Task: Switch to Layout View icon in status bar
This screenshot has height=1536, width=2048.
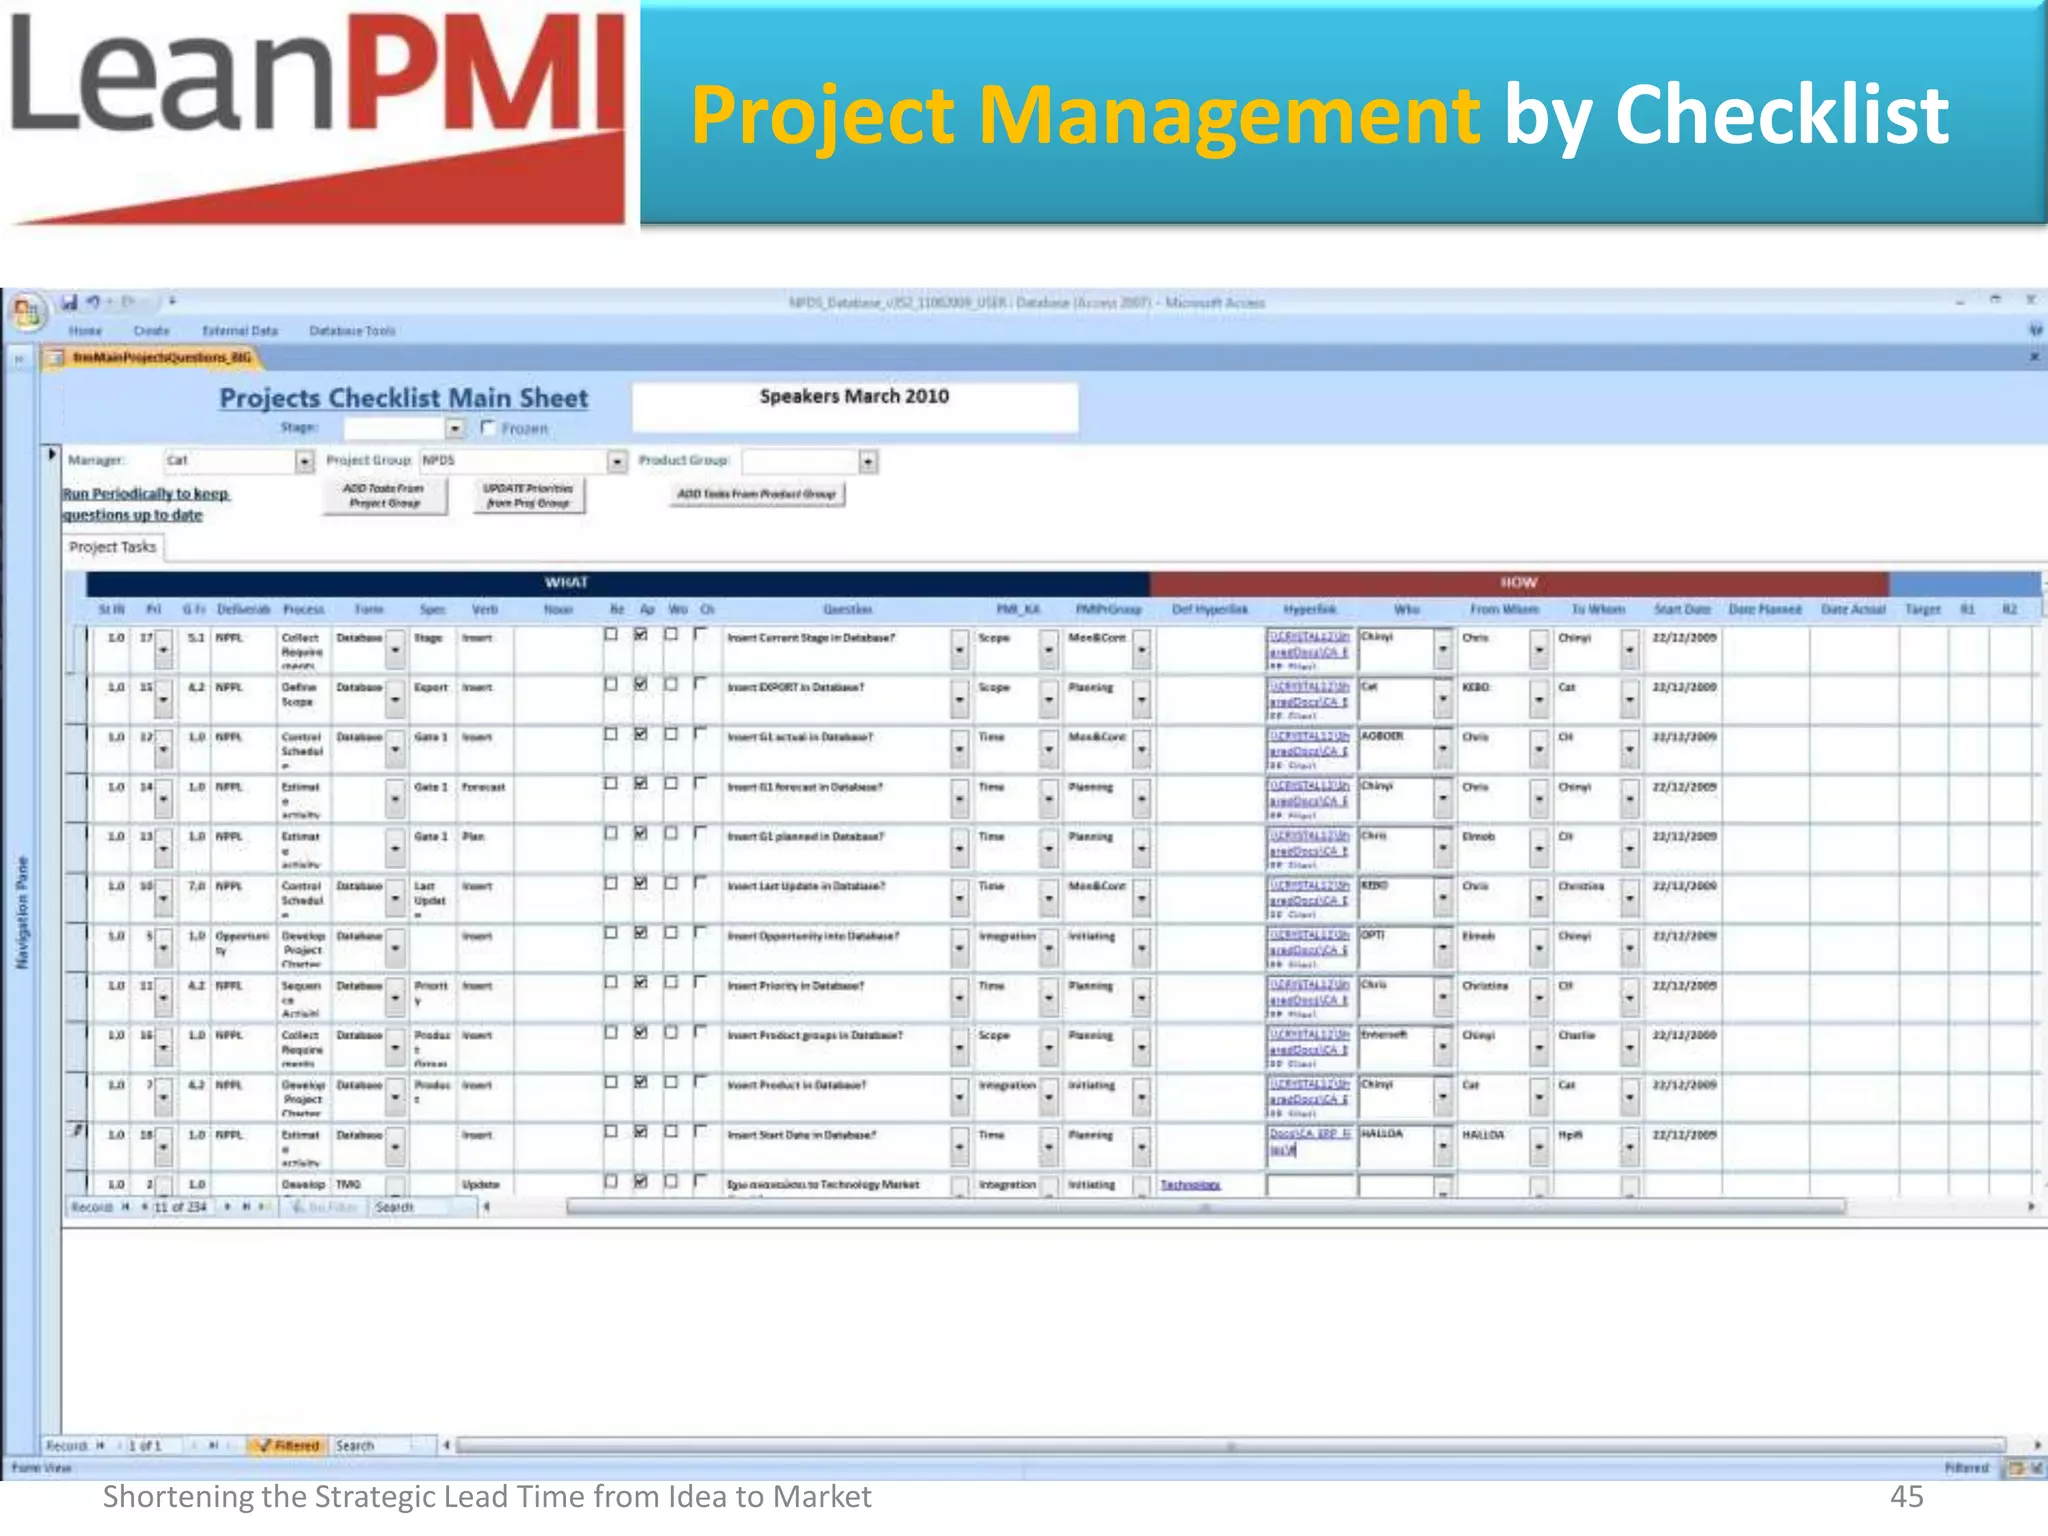Action: [2036, 1468]
